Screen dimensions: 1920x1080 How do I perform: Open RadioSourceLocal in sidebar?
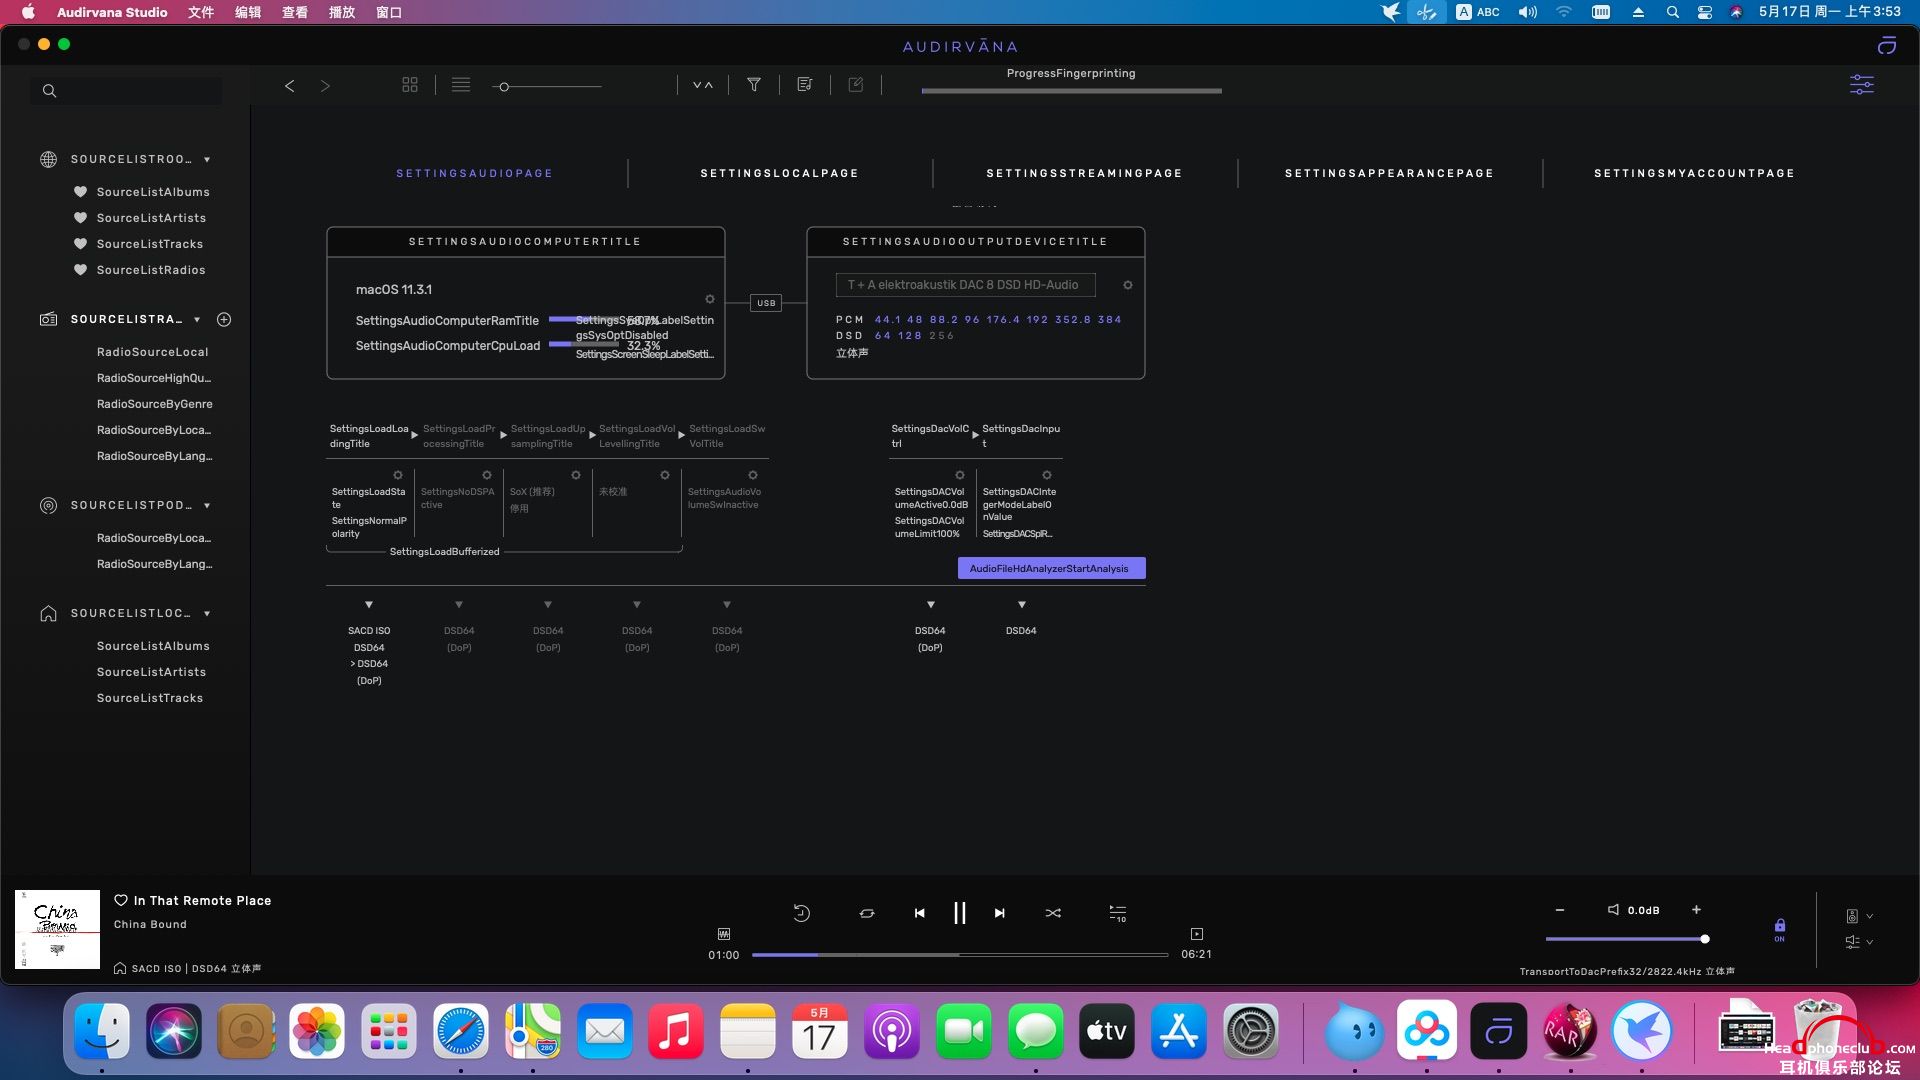click(x=153, y=352)
